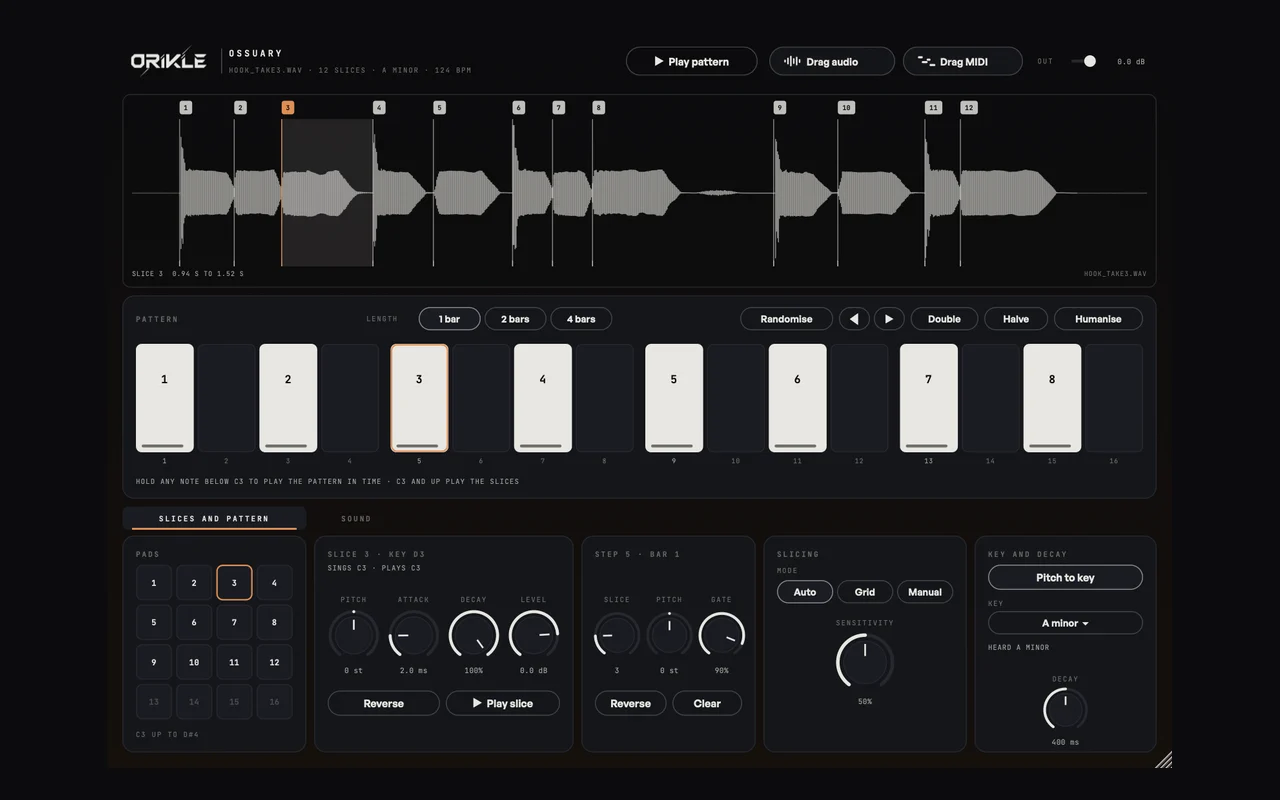This screenshot has height=800, width=1280.
Task: Click the Drag audio waveform button
Action: click(832, 61)
